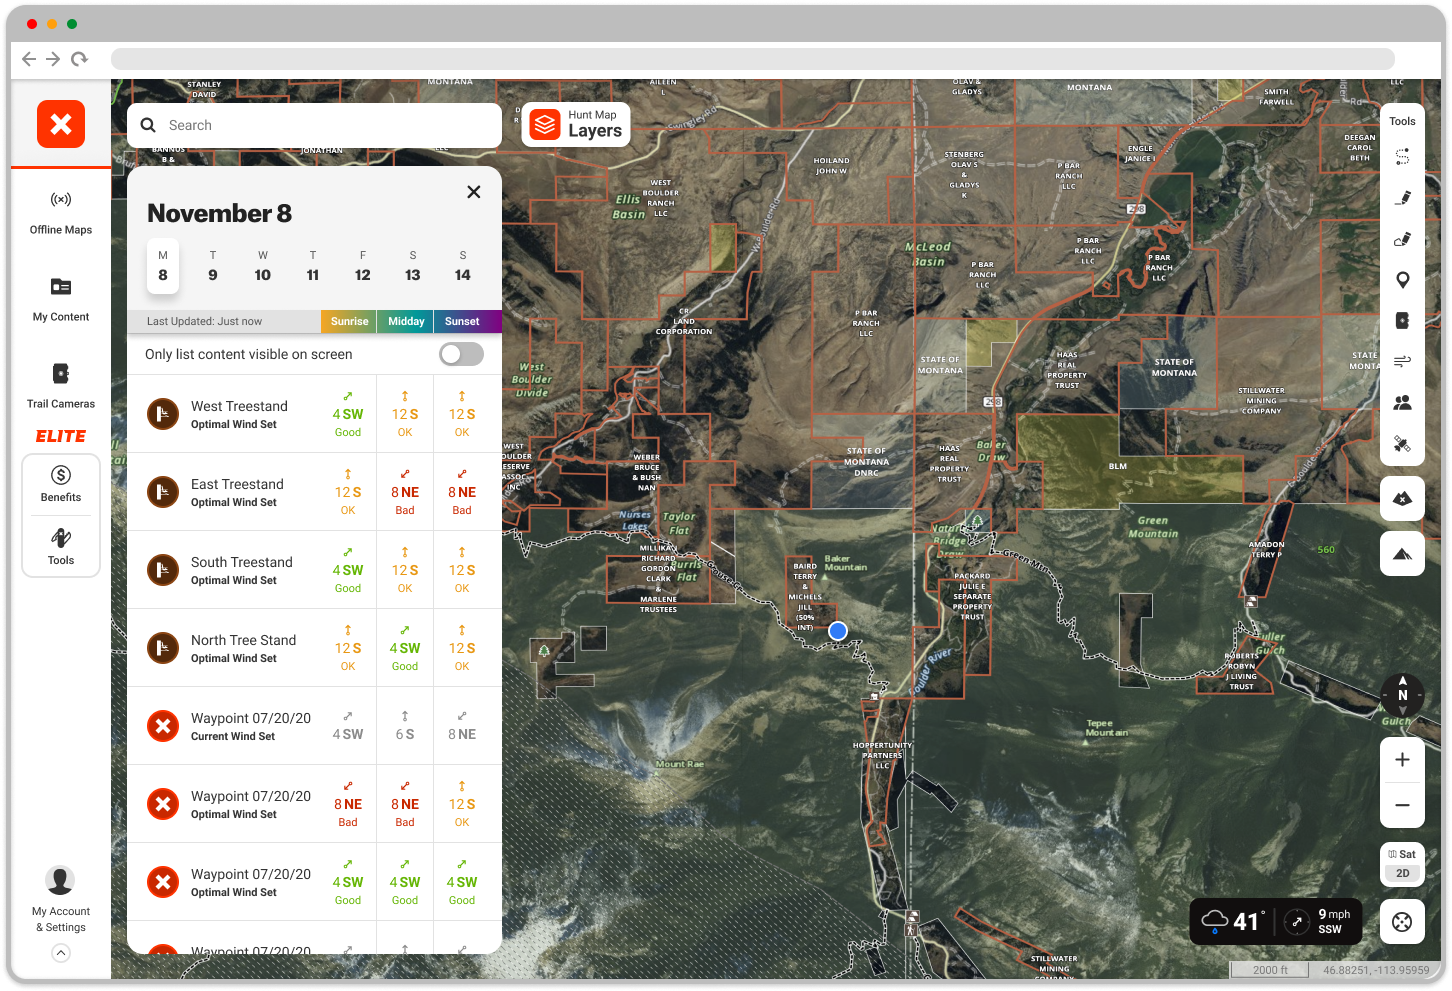Click the browser forward arrow
This screenshot has width=1452, height=991.
point(53,59)
